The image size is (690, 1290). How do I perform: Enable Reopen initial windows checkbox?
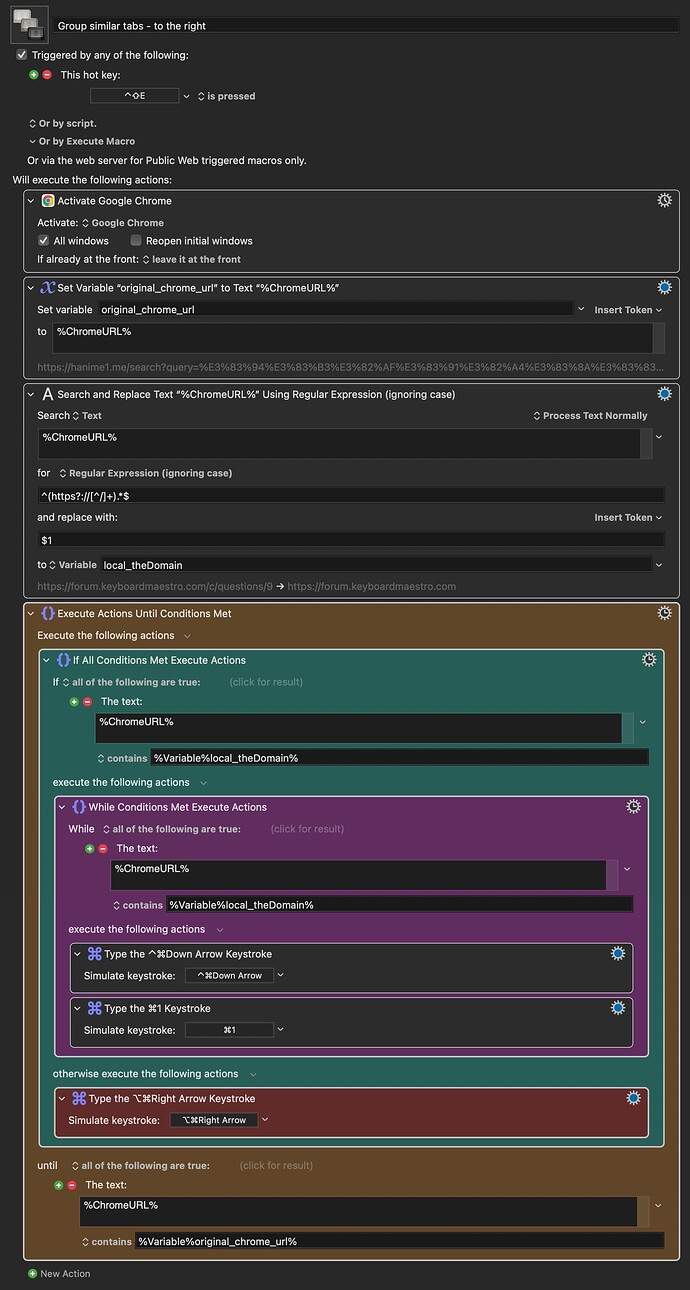pos(135,241)
